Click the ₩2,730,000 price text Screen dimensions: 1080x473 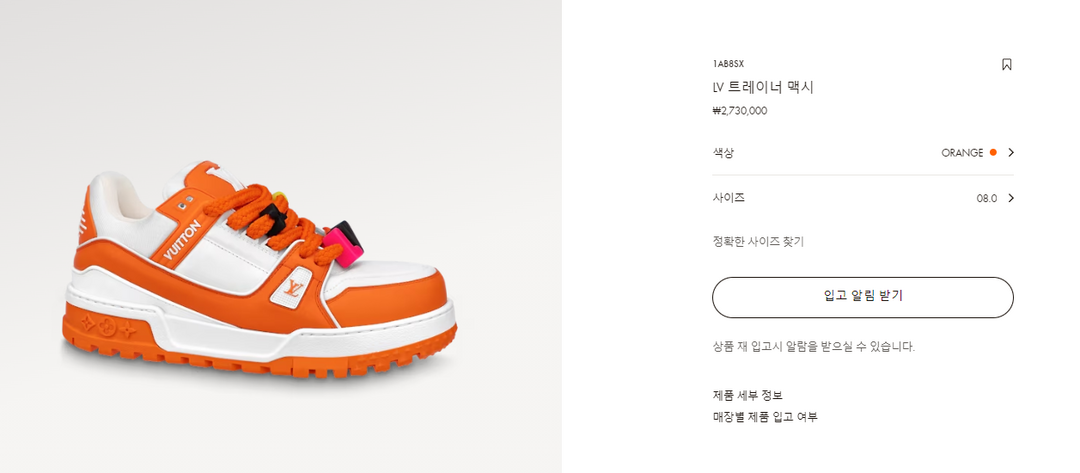[x=740, y=111]
